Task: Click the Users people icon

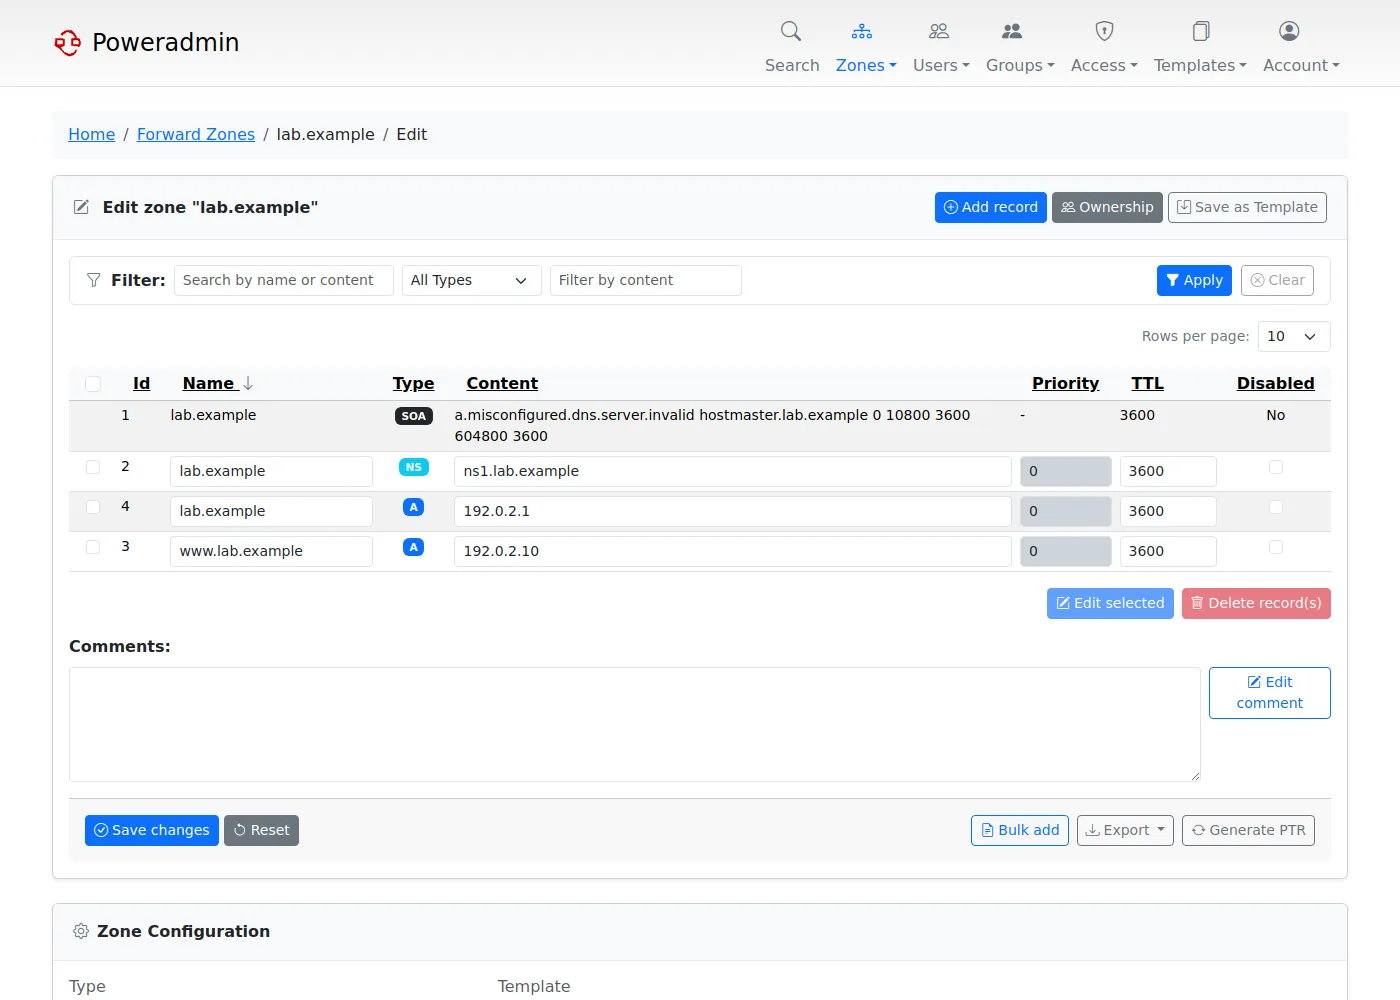Action: (x=939, y=31)
